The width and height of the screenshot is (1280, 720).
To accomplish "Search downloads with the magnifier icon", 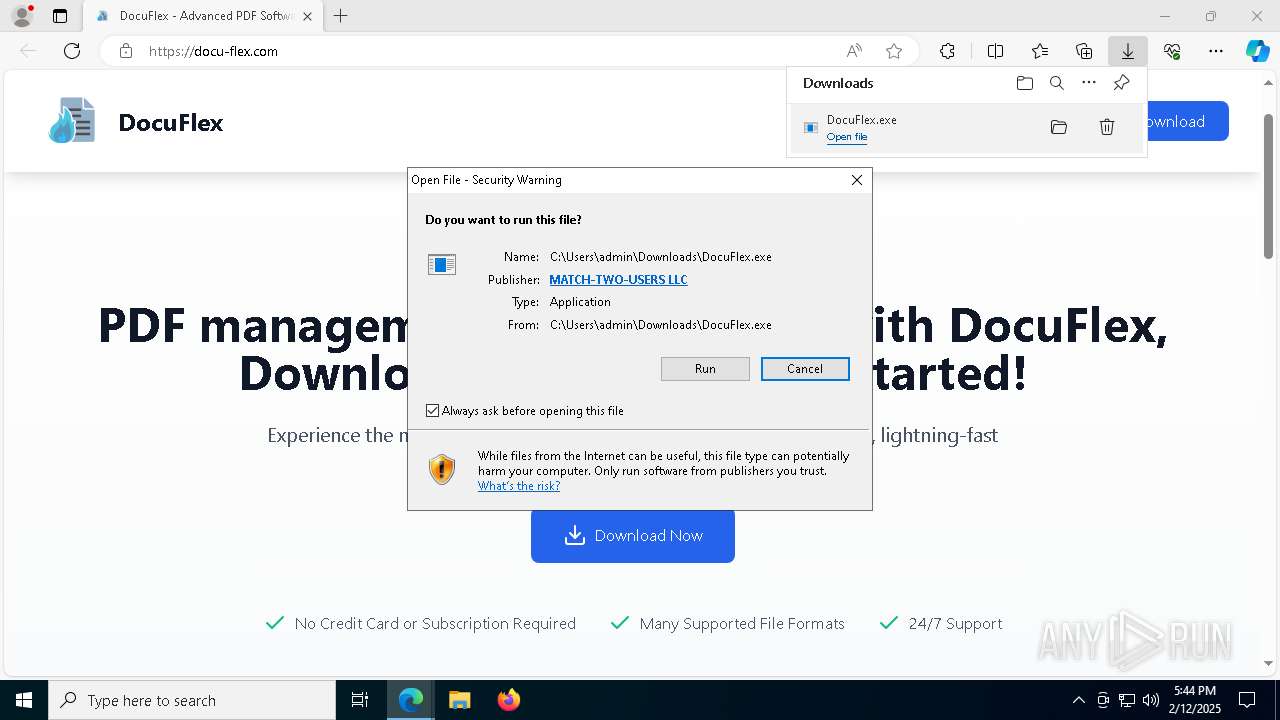I will tap(1057, 83).
